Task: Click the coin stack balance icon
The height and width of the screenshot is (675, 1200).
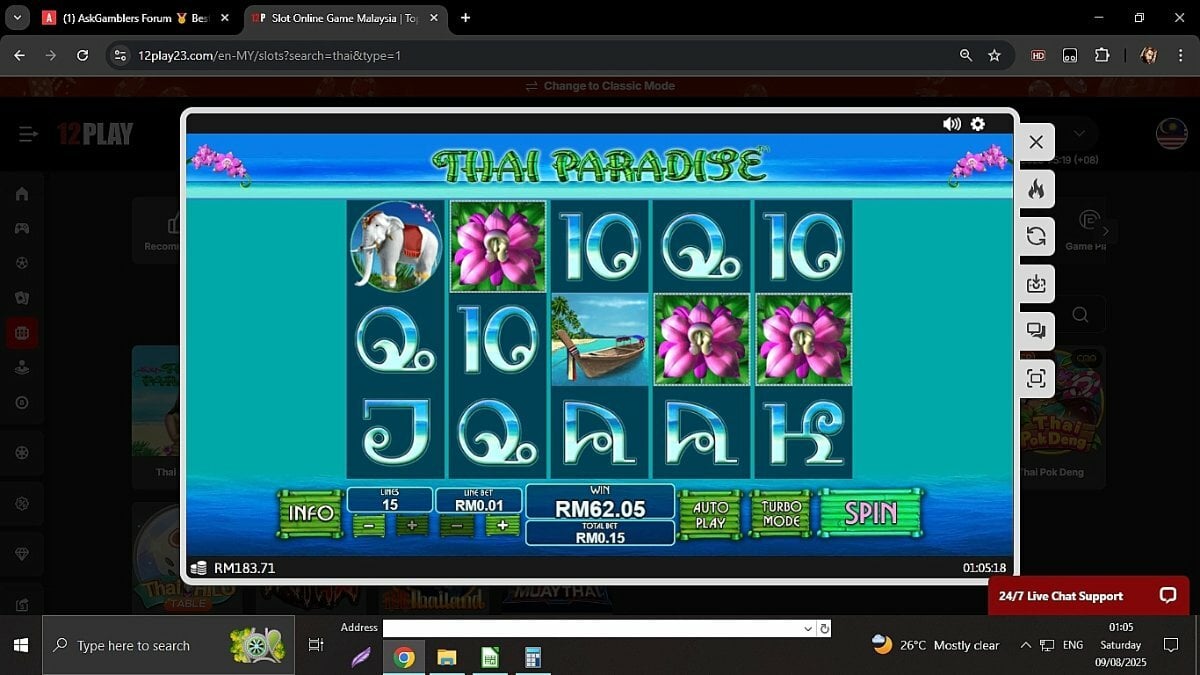Action: coord(198,568)
